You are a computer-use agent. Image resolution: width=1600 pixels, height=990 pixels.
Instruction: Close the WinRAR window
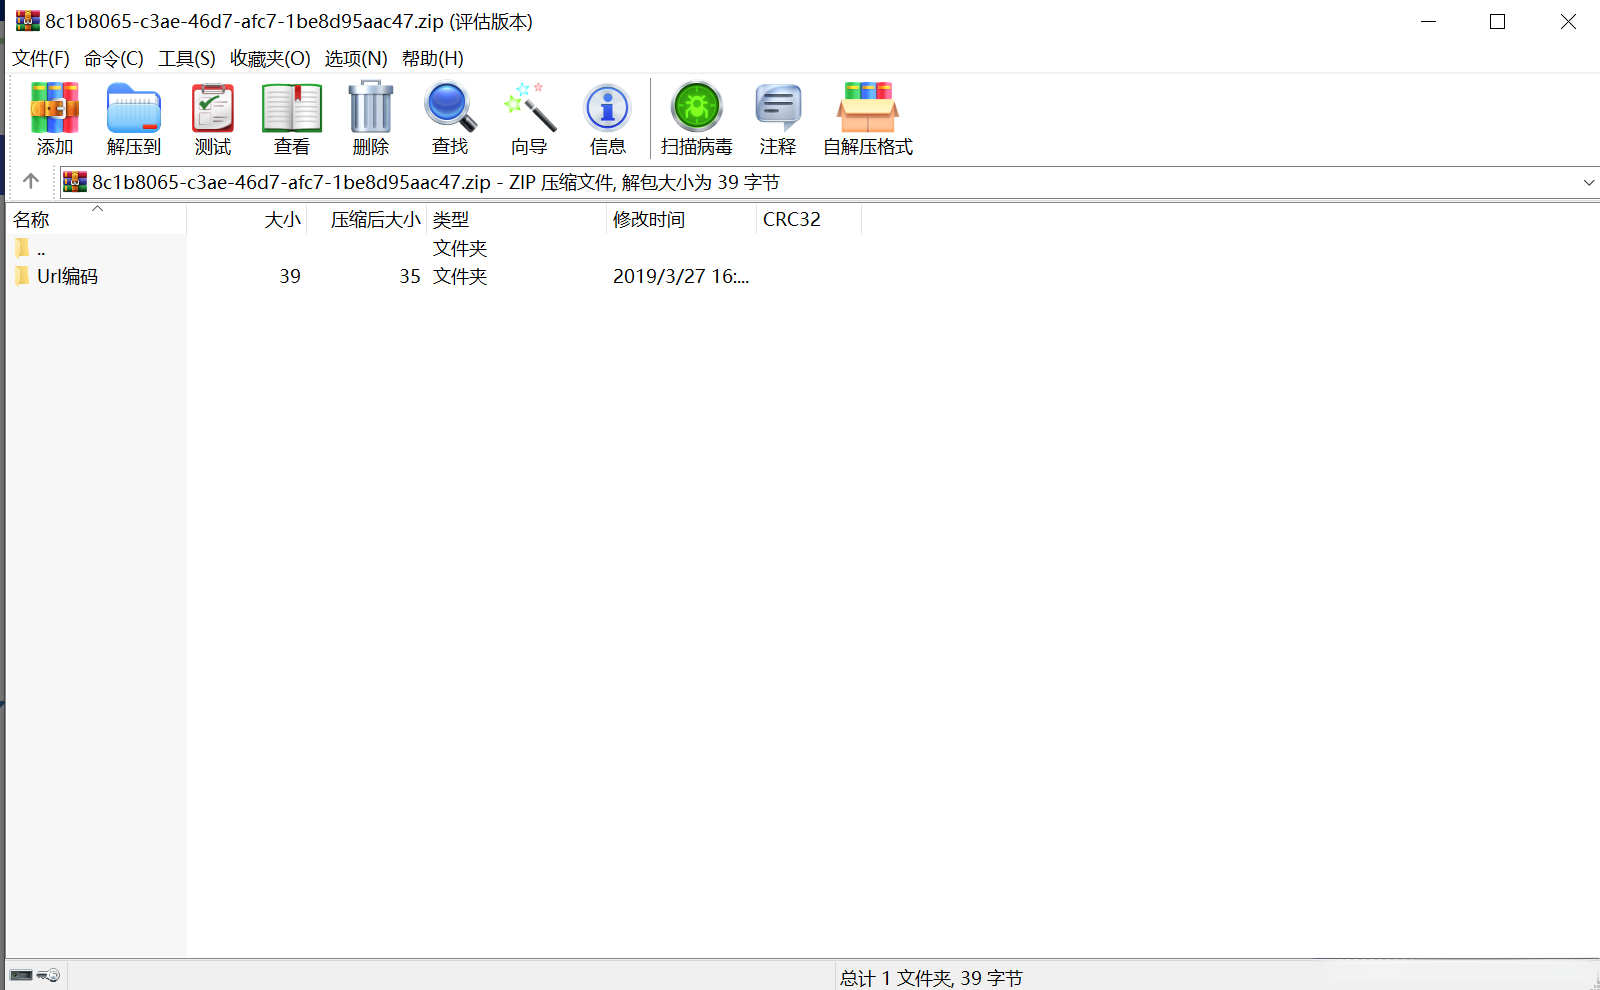(1567, 21)
